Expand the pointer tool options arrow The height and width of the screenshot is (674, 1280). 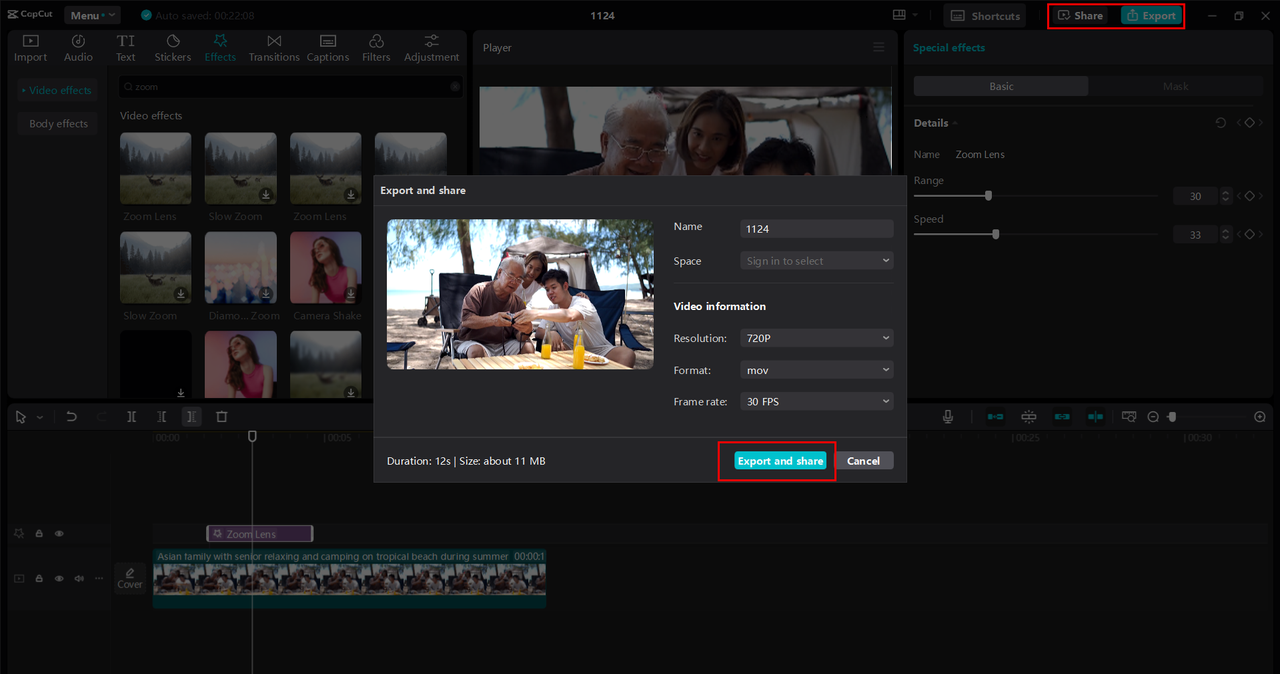(40, 417)
